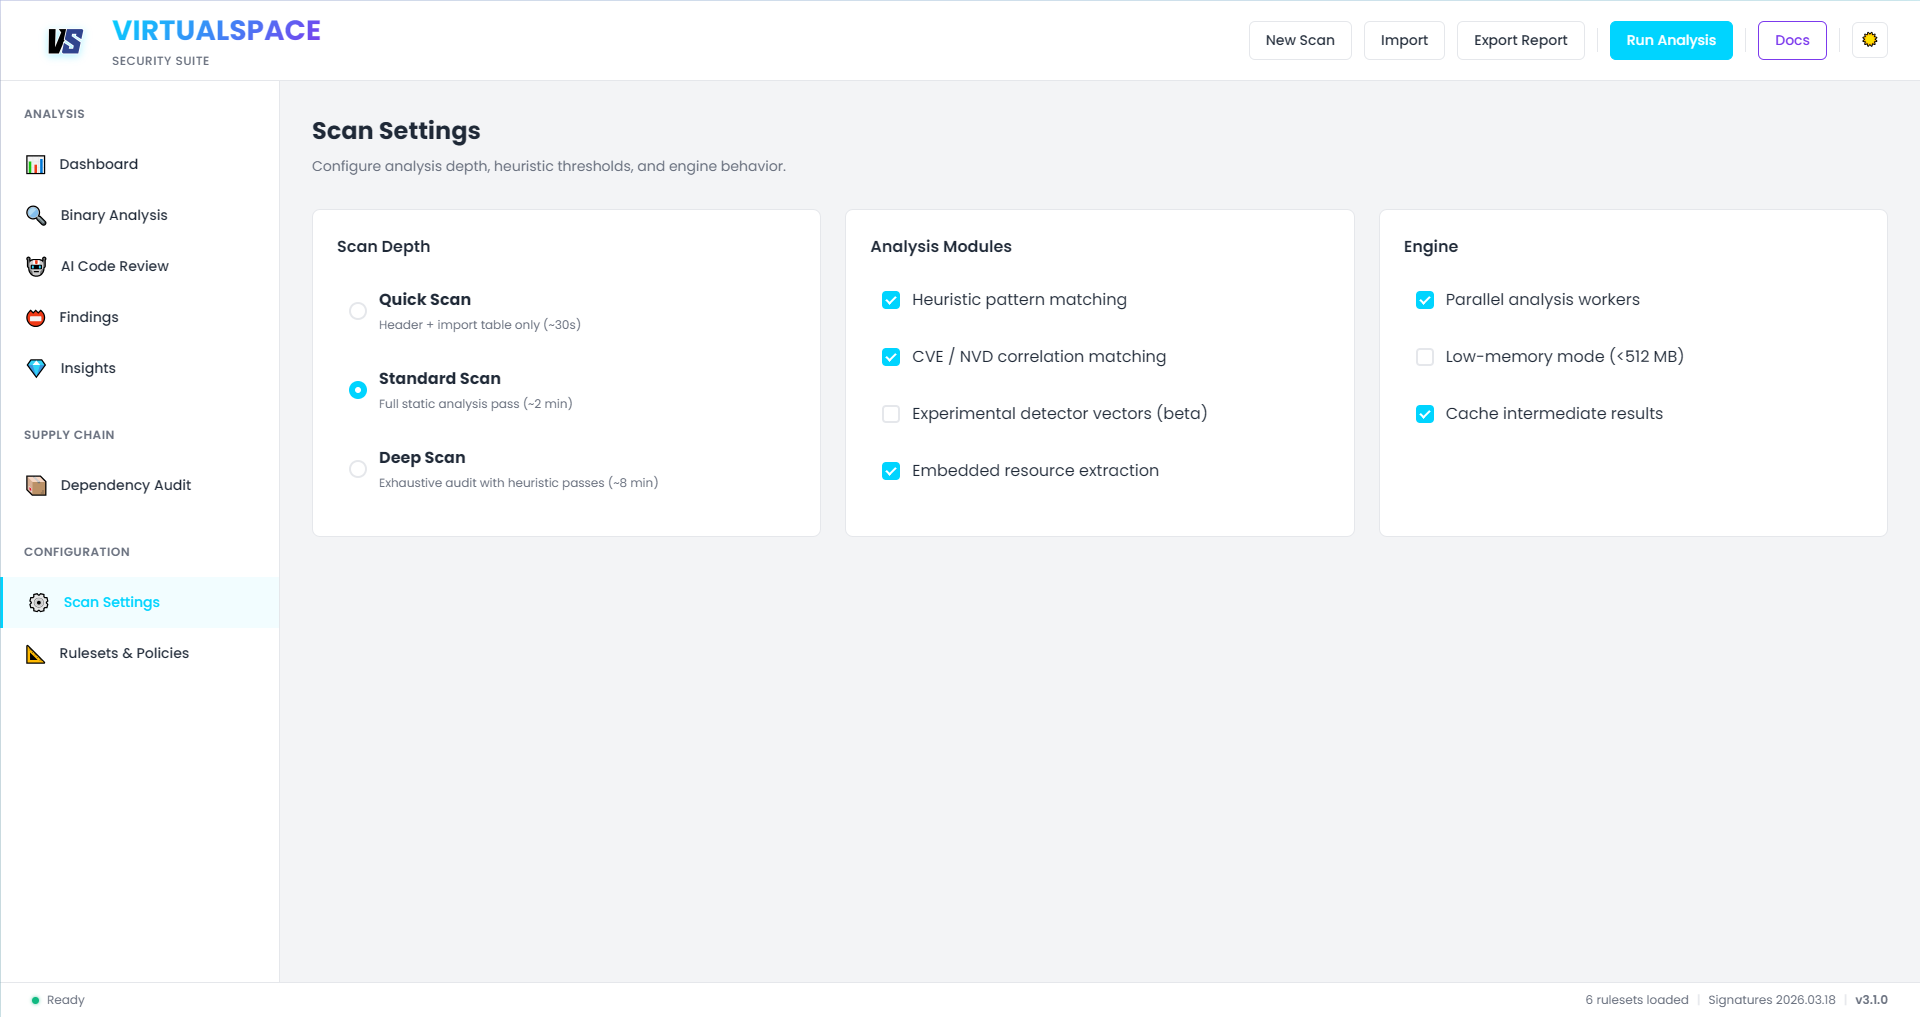The image size is (1920, 1017).
Task: Start analysis with Run Analysis button
Action: pyautogui.click(x=1671, y=40)
